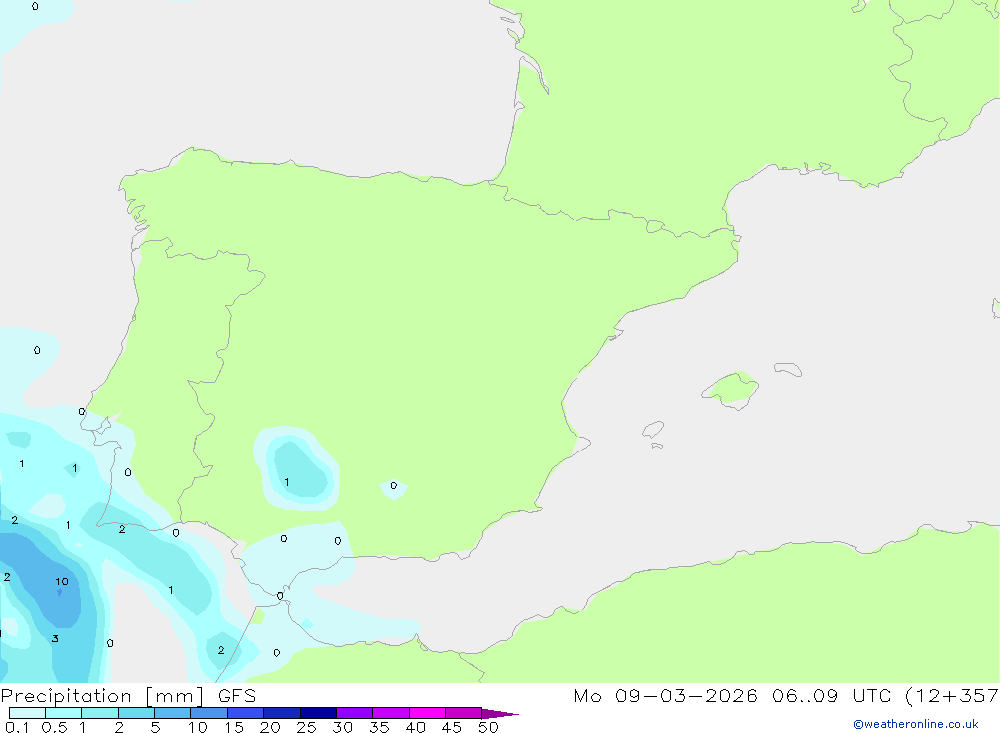Click the legend scale label '20'

270,727
